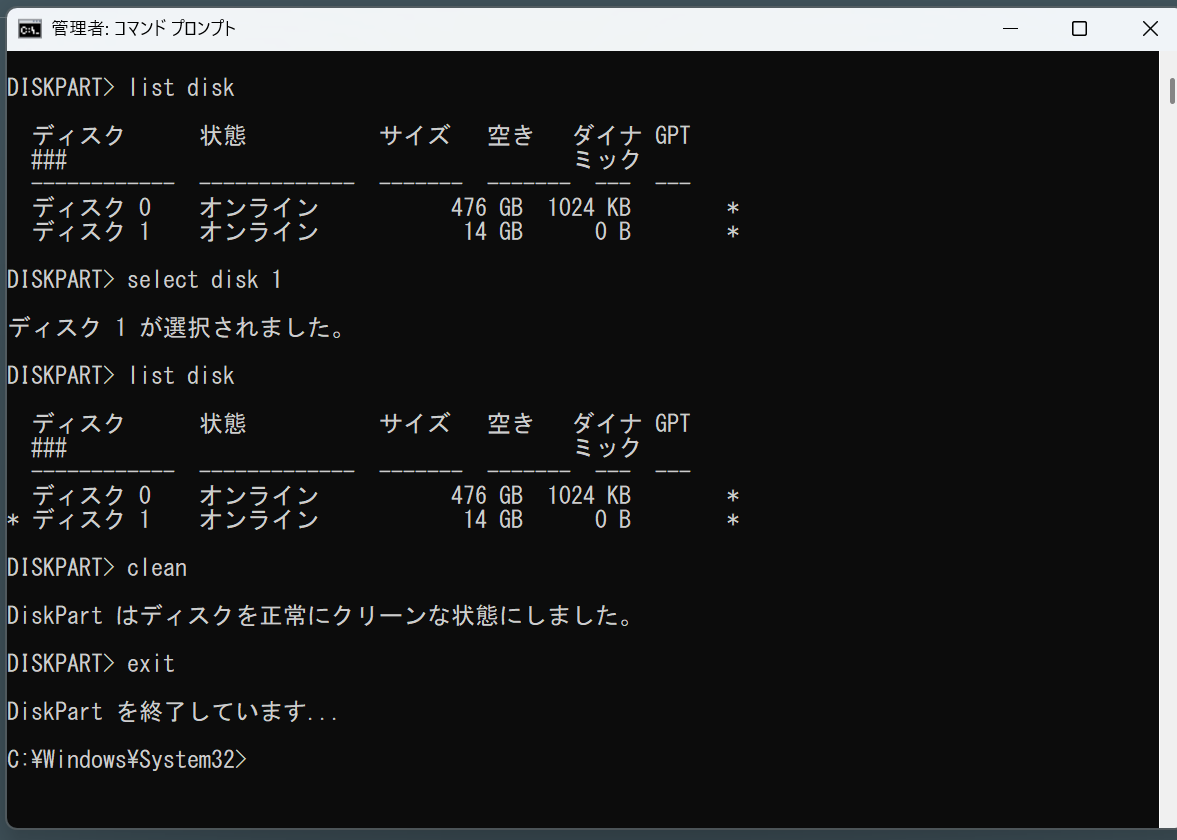Image resolution: width=1177 pixels, height=840 pixels.
Task: Click the 14 GB size in the asterisk-marked row
Action: coord(492,520)
